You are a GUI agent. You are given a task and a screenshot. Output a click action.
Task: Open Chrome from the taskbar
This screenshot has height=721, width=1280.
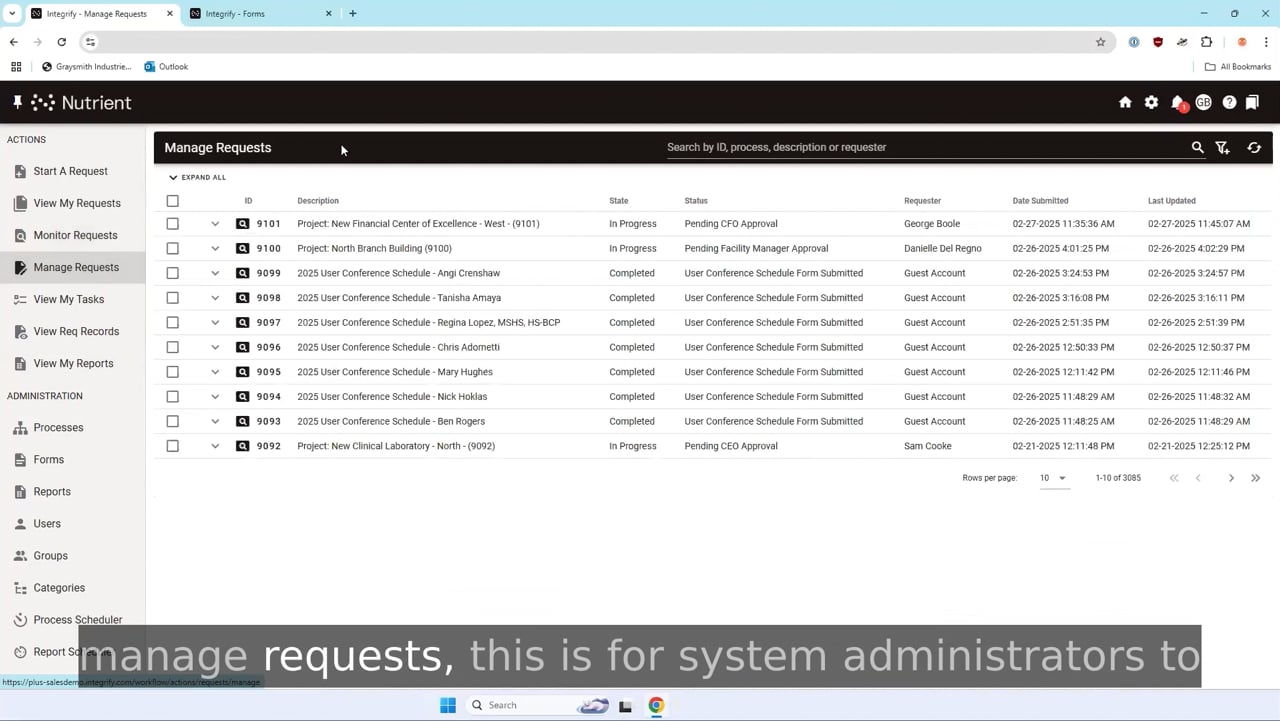click(x=656, y=705)
